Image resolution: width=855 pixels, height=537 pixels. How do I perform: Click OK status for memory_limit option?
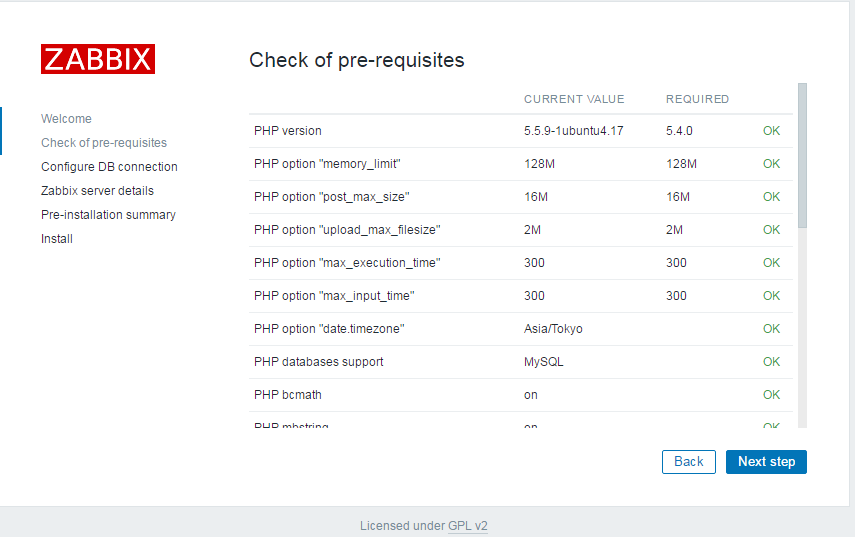[771, 164]
